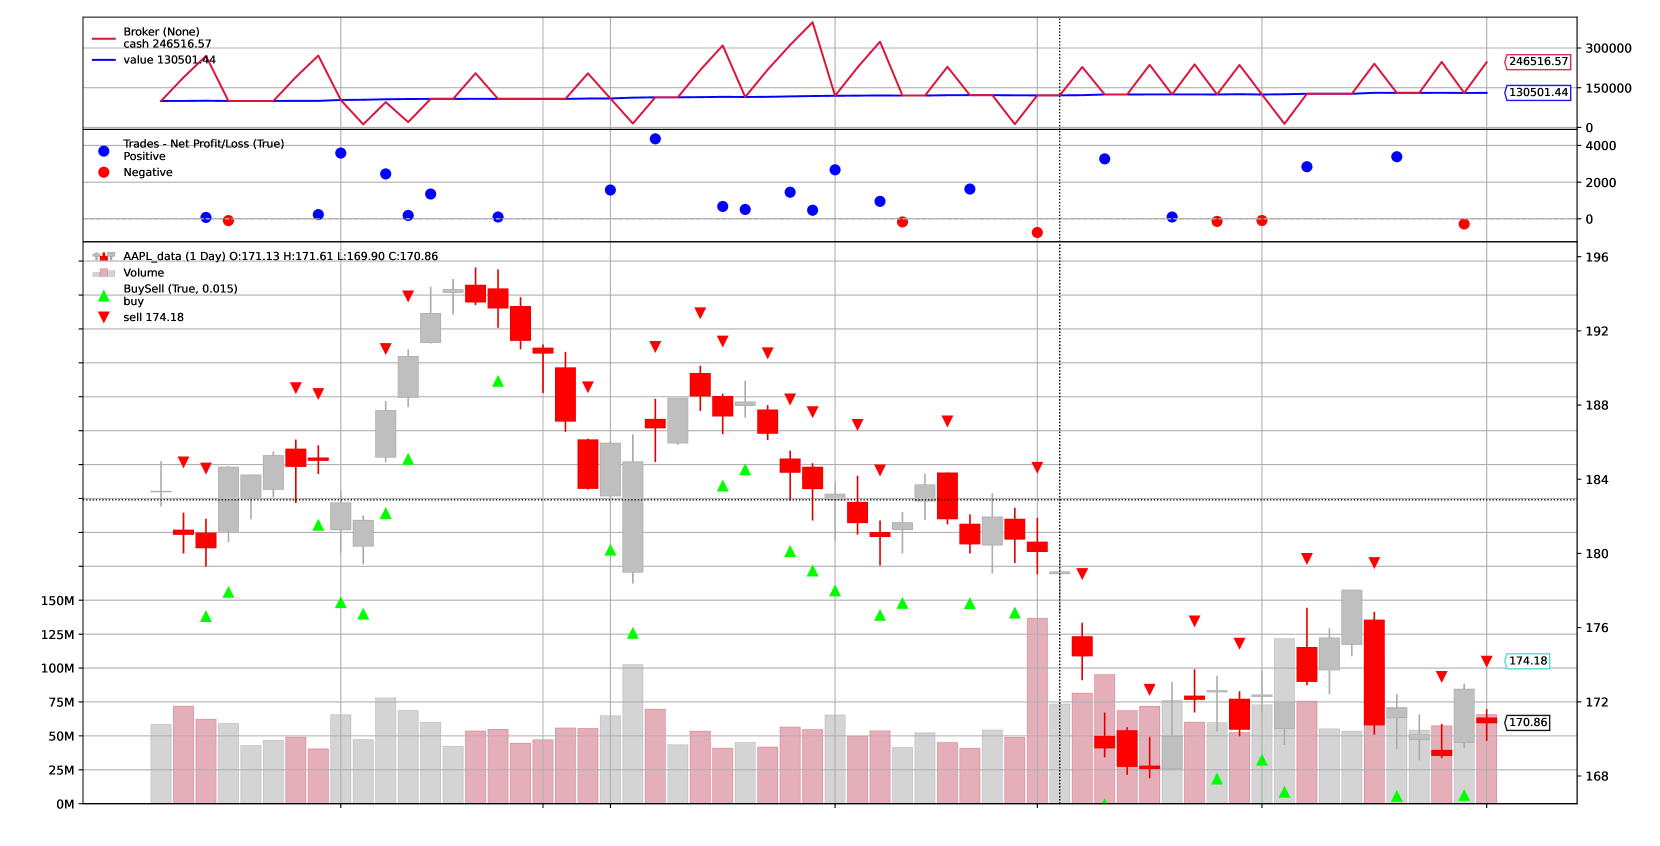Click the BuySell (True, 0.015) legend label
This screenshot has height=846, width=1660.
tap(180, 289)
